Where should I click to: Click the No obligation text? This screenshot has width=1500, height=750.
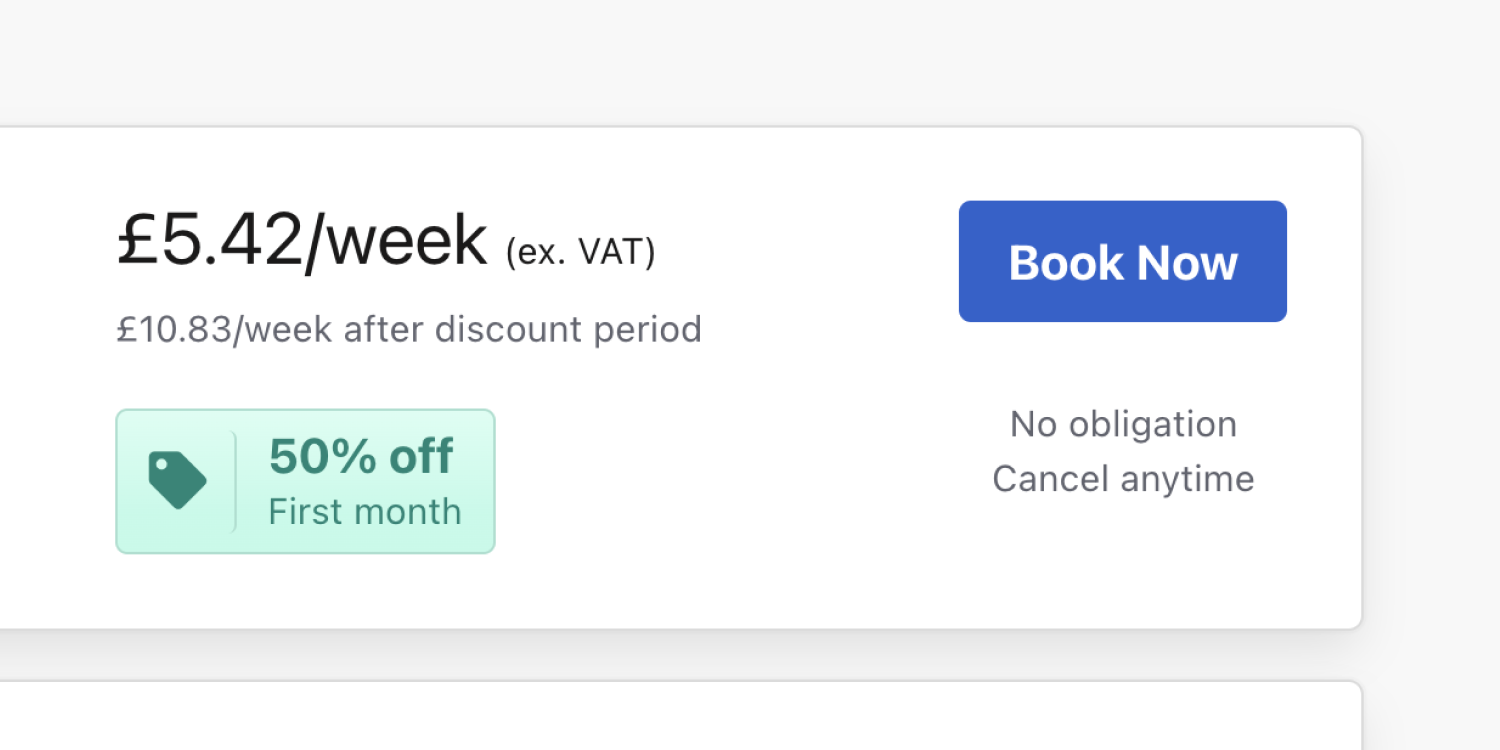pos(1122,424)
